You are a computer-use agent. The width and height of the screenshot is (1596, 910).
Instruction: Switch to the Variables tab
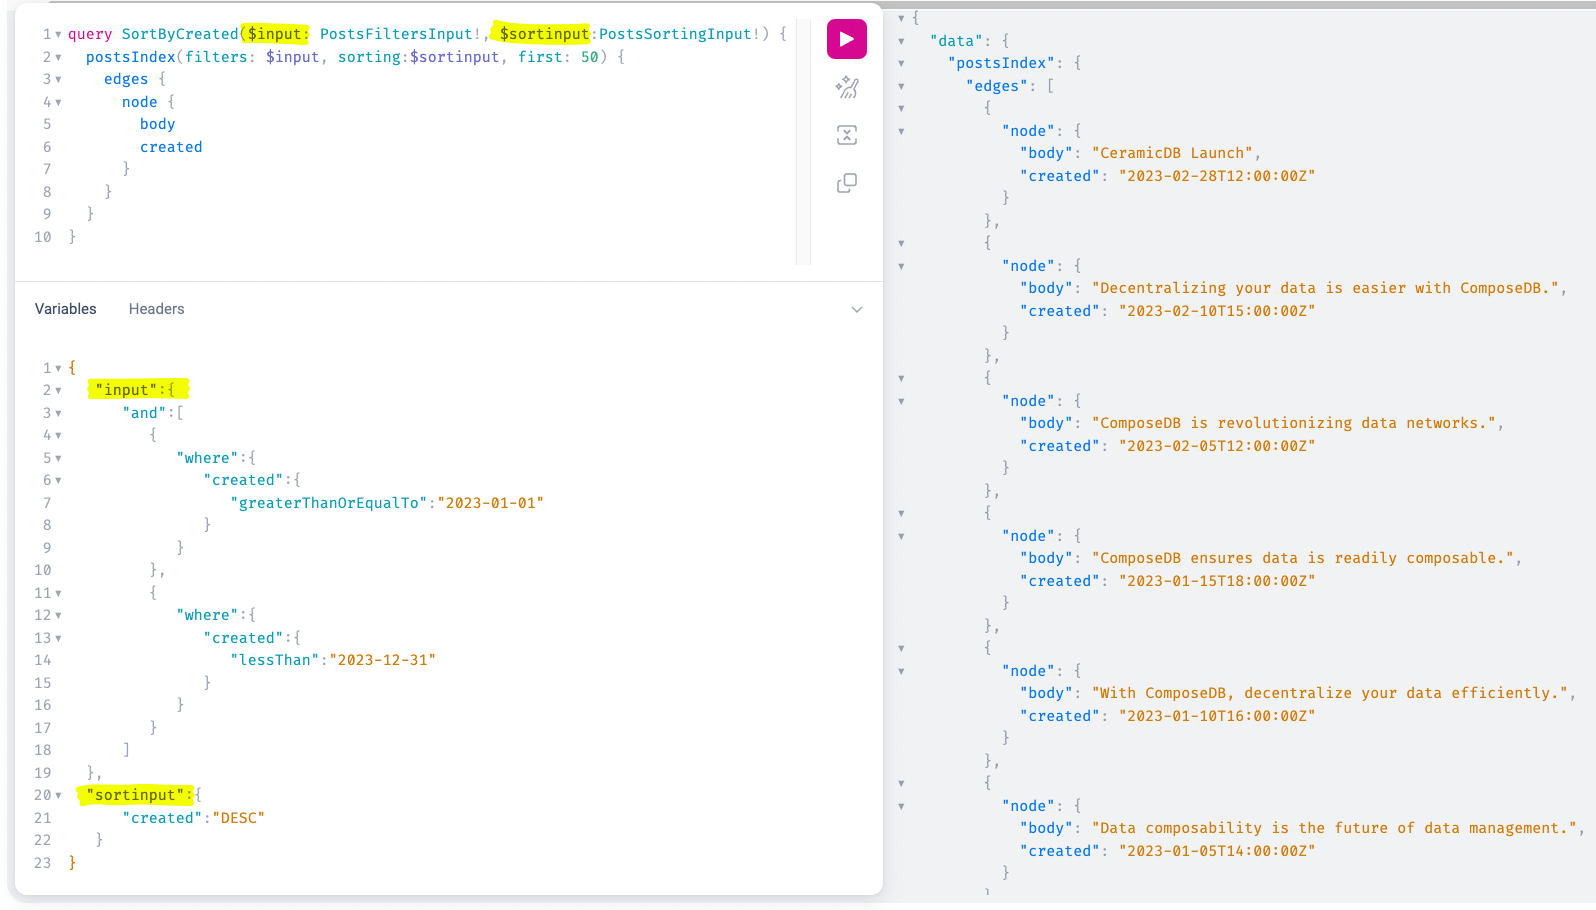click(x=66, y=309)
